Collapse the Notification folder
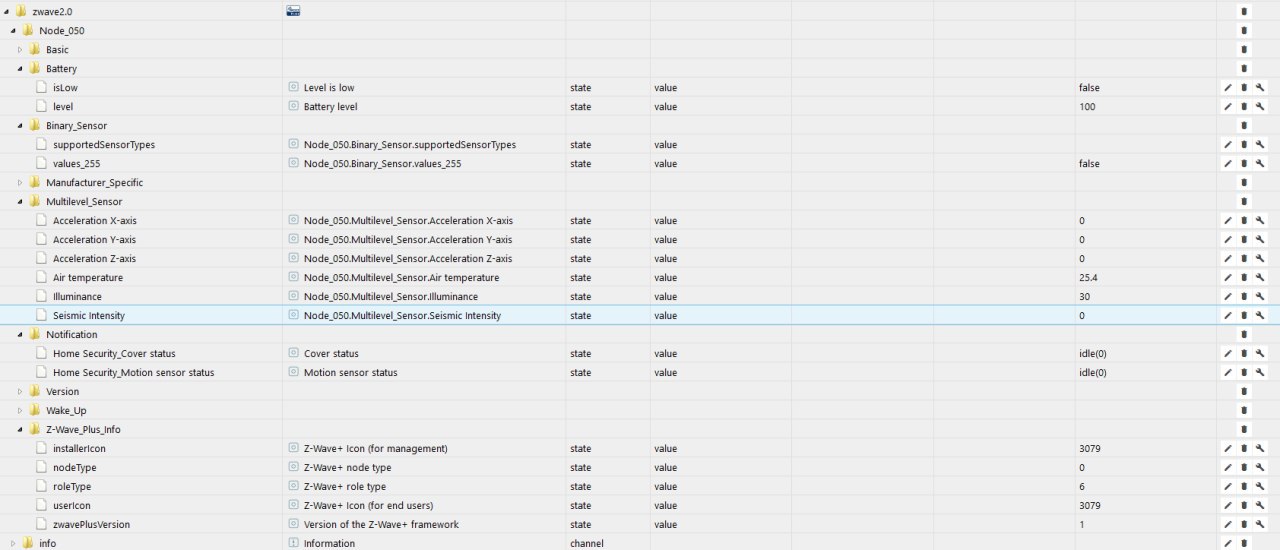The height and width of the screenshot is (550, 1280). tap(20, 335)
